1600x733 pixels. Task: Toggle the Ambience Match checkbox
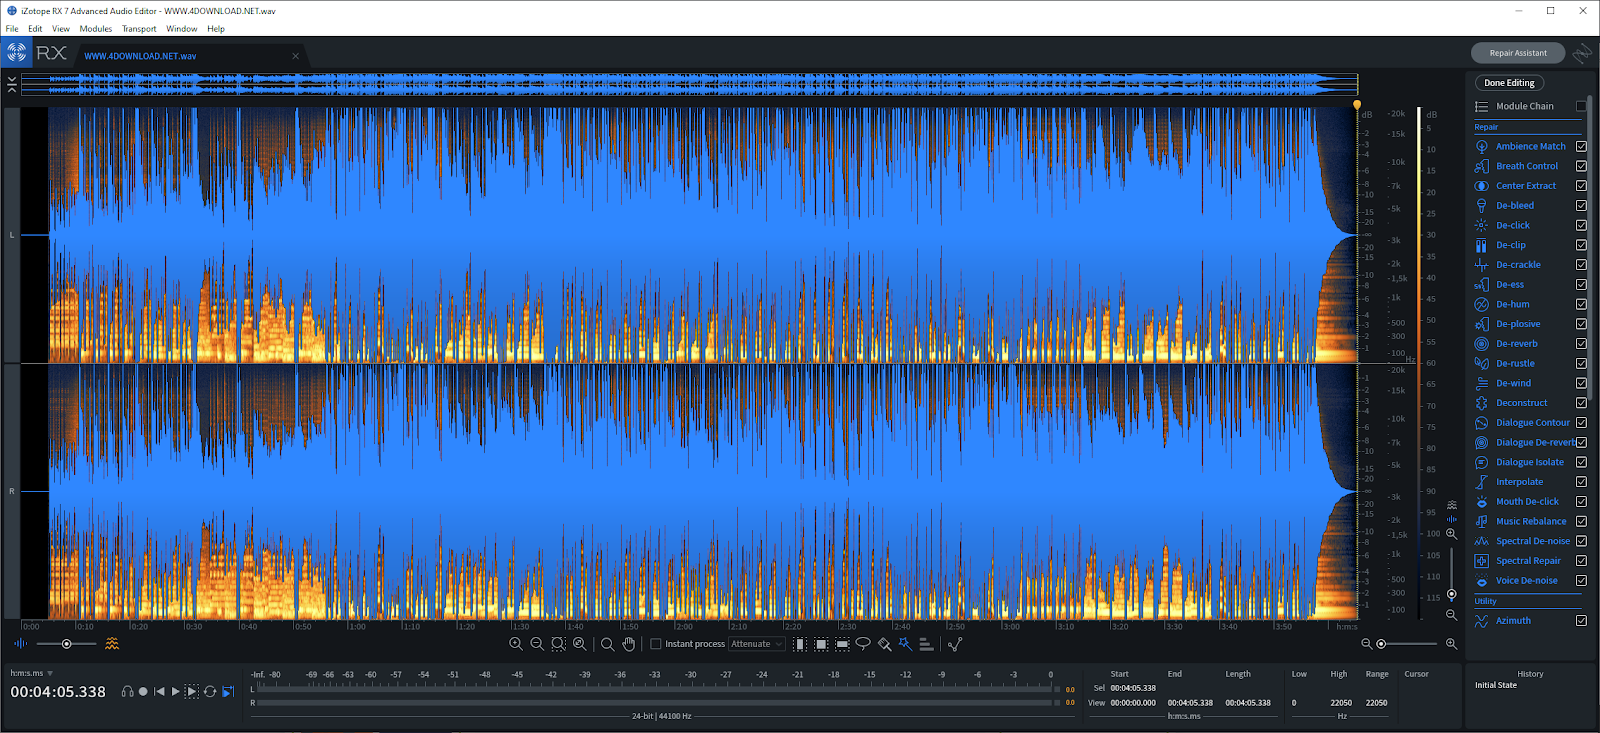coord(1581,146)
